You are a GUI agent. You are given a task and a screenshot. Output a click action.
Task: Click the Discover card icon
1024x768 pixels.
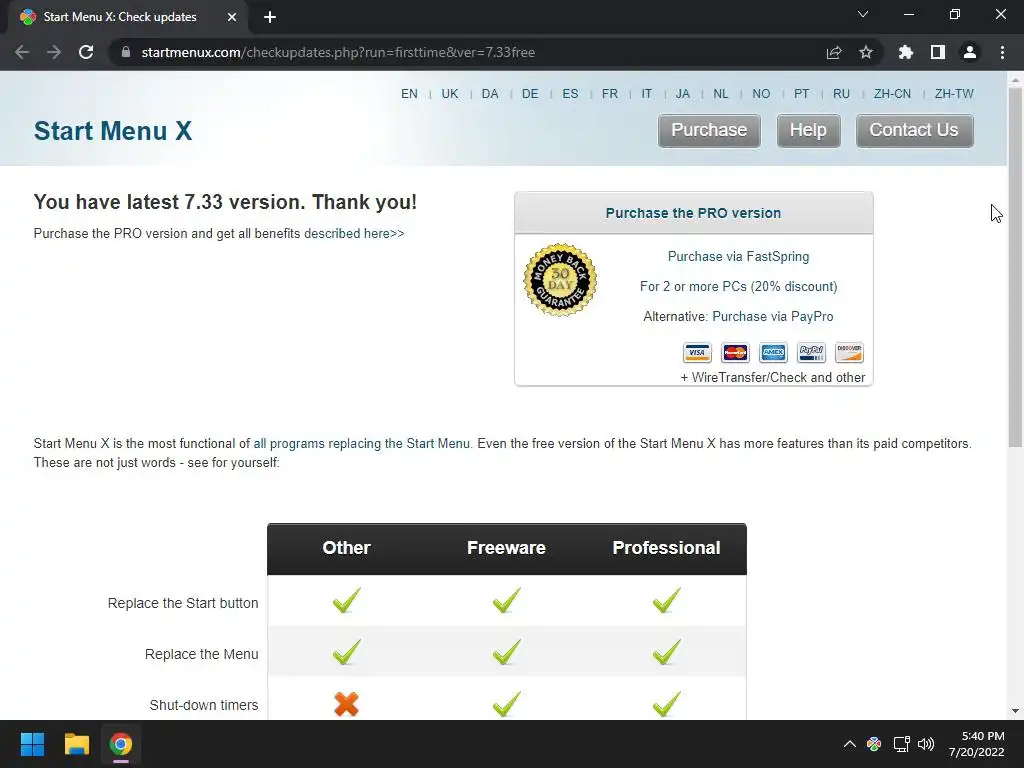[849, 353]
